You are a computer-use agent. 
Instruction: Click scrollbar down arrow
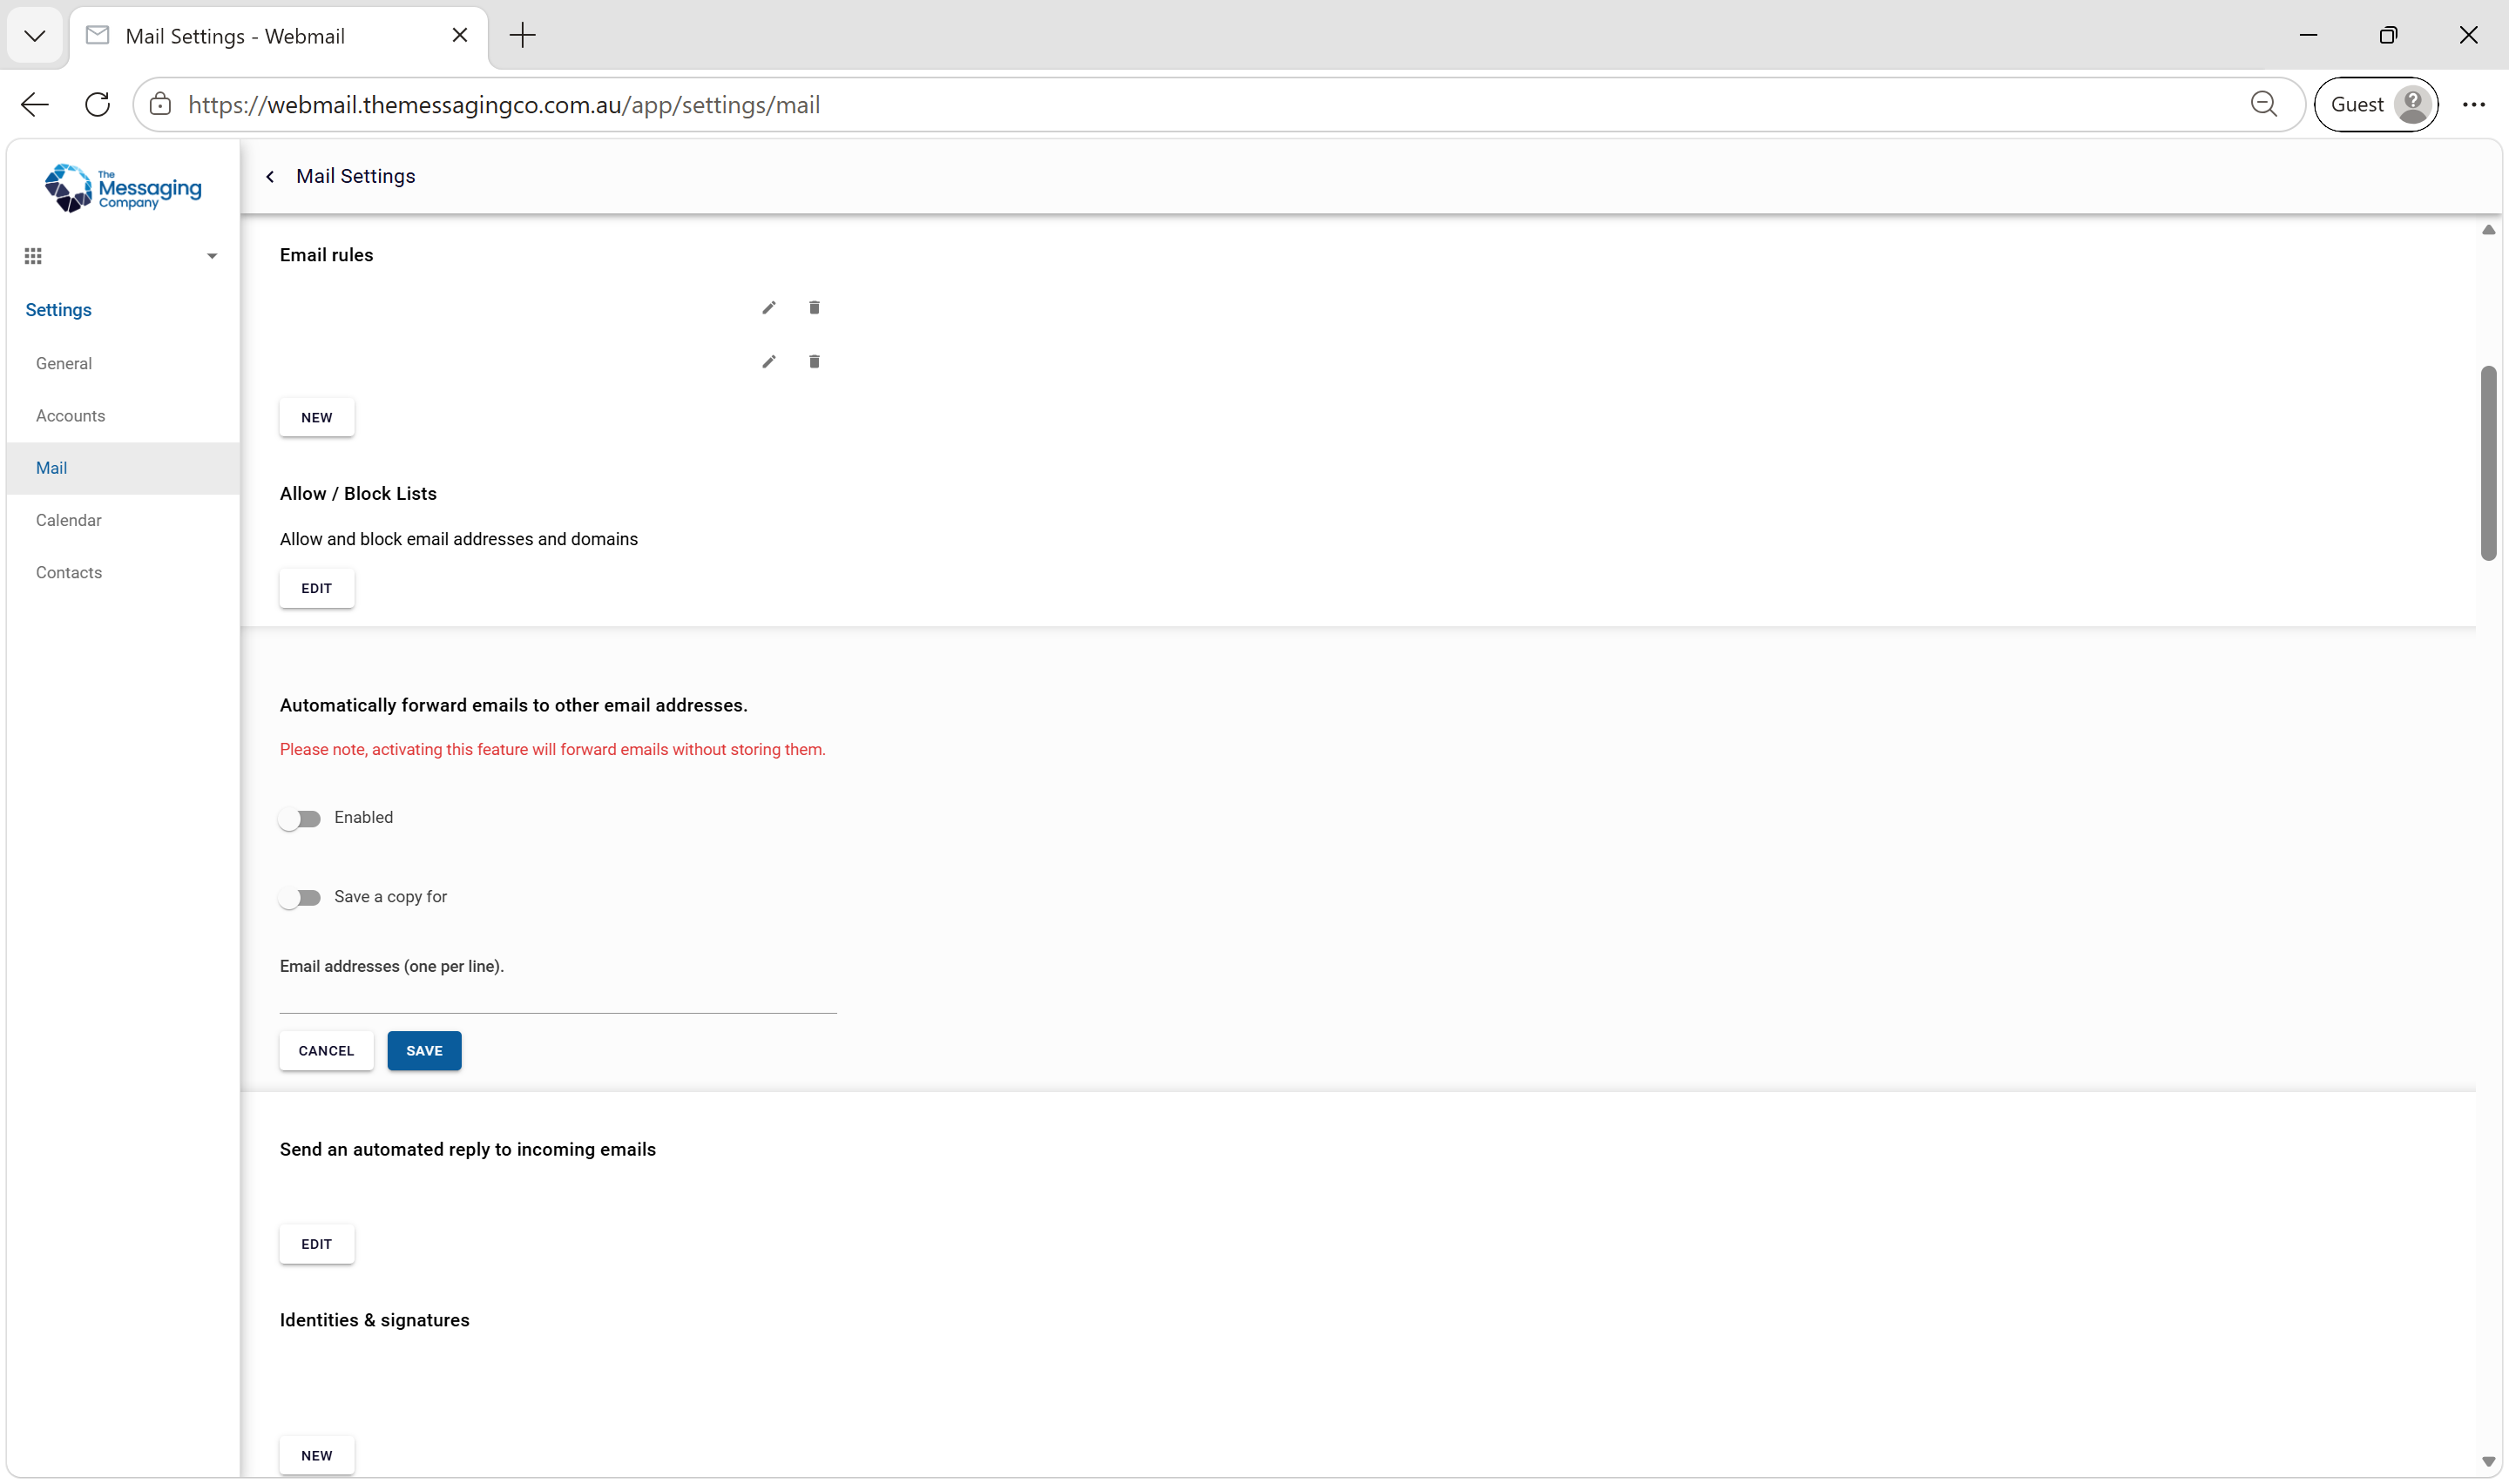tap(2488, 1462)
